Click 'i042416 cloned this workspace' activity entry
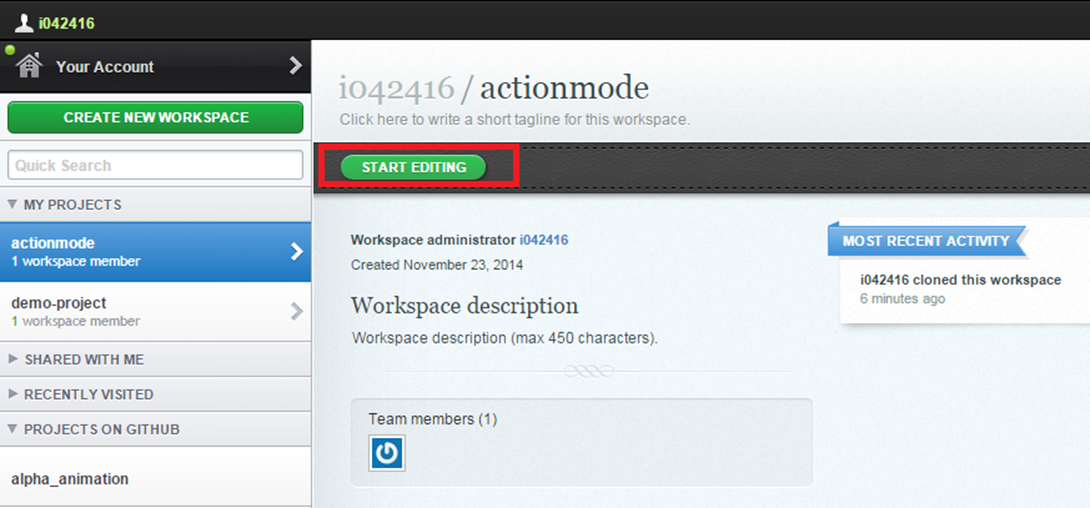 [x=961, y=280]
